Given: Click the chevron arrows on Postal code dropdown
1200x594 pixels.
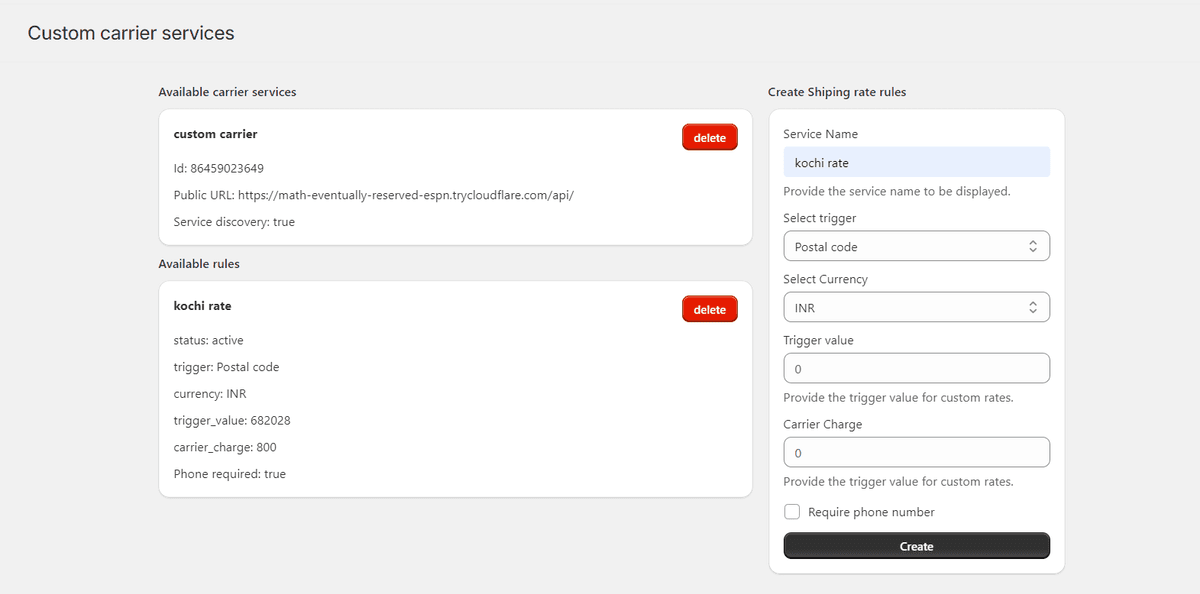Looking at the screenshot, I should pyautogui.click(x=1033, y=246).
